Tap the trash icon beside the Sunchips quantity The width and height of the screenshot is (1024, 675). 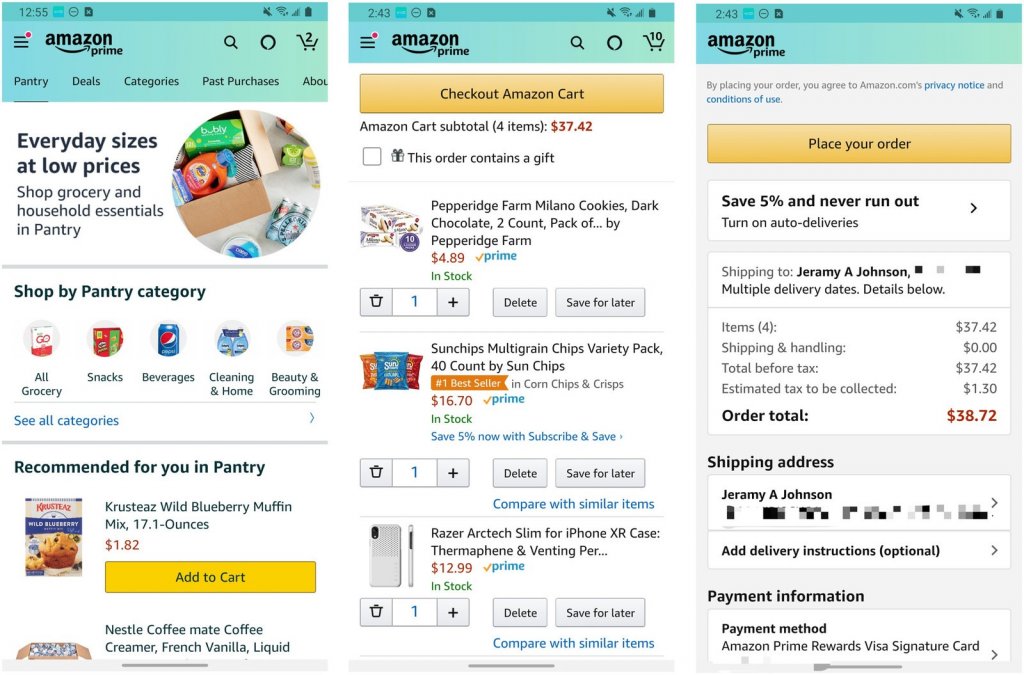click(x=376, y=472)
